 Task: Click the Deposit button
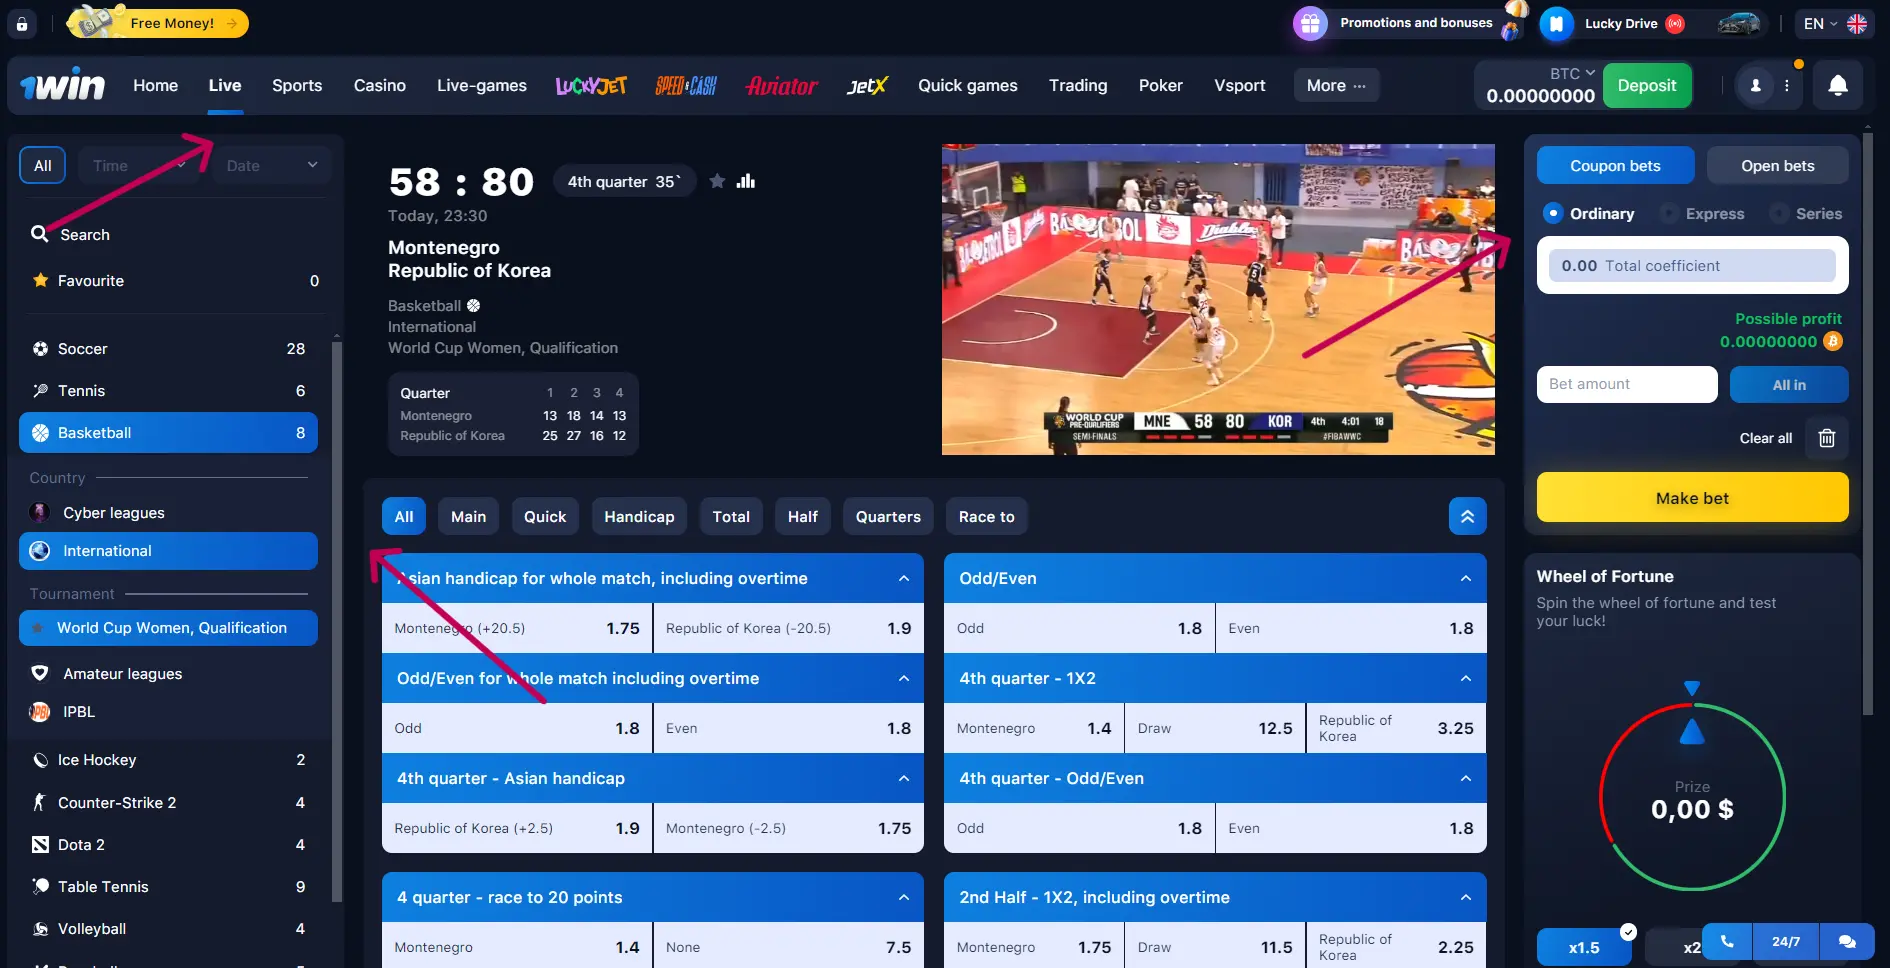[x=1647, y=86]
